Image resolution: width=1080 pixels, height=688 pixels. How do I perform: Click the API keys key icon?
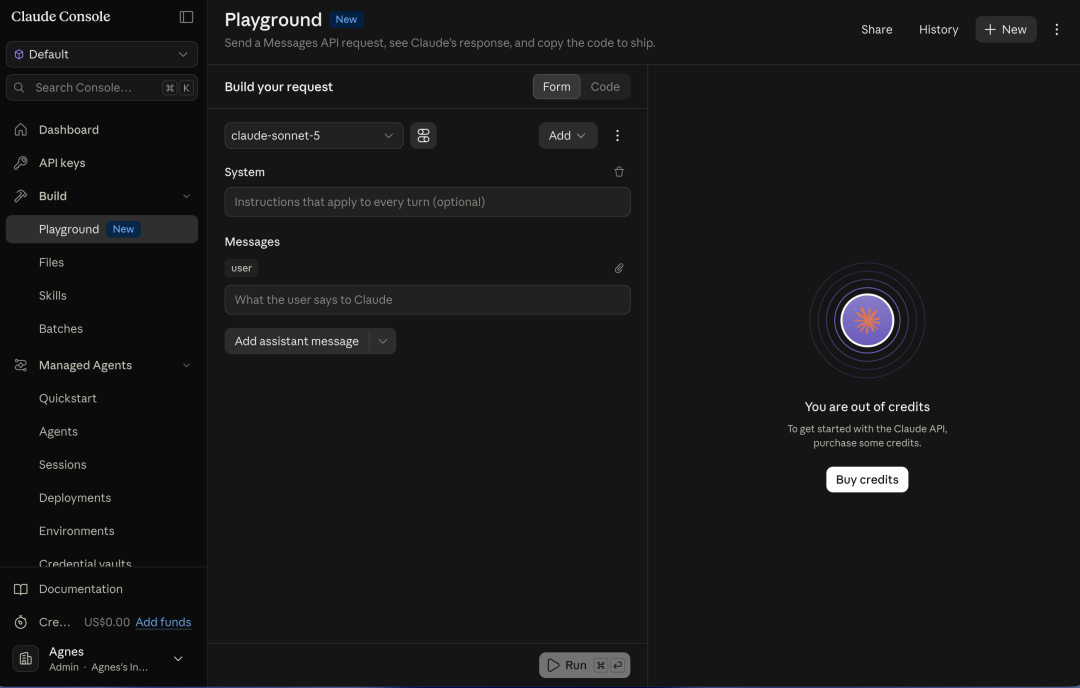21,163
